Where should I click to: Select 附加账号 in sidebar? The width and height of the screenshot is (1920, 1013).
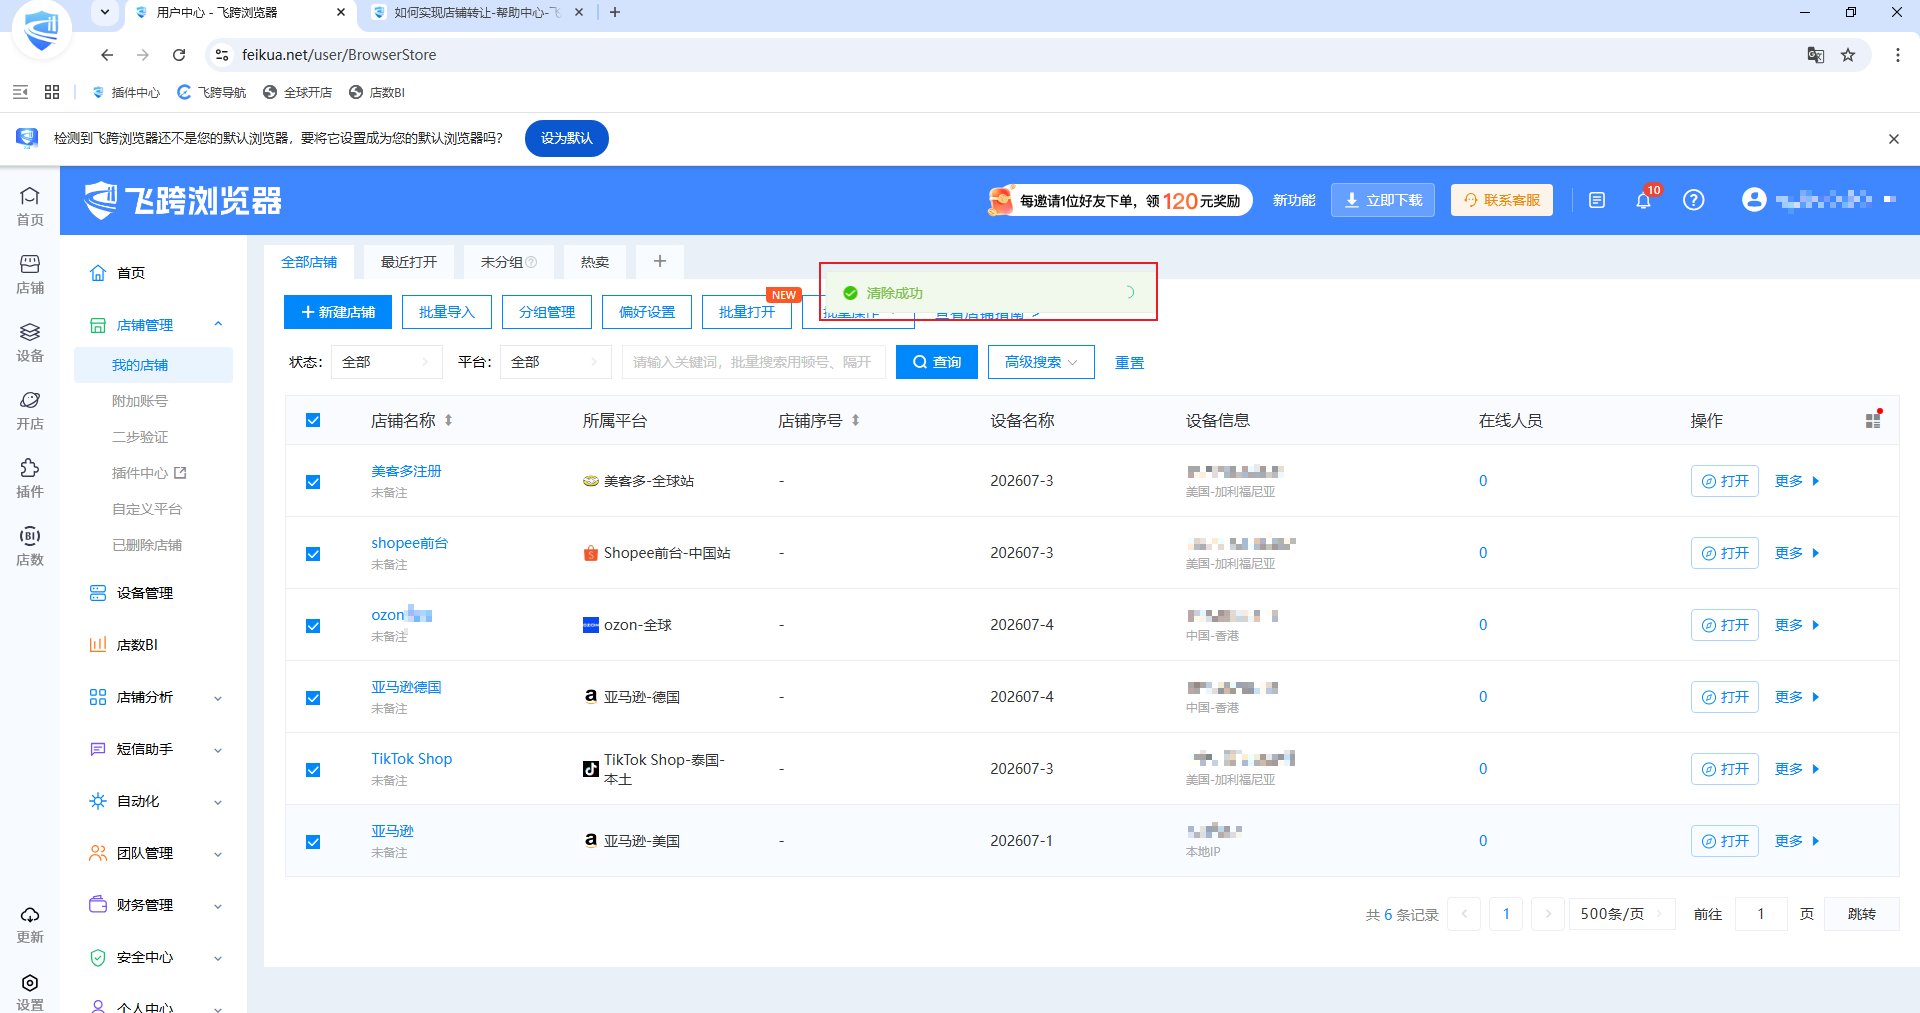(x=140, y=401)
